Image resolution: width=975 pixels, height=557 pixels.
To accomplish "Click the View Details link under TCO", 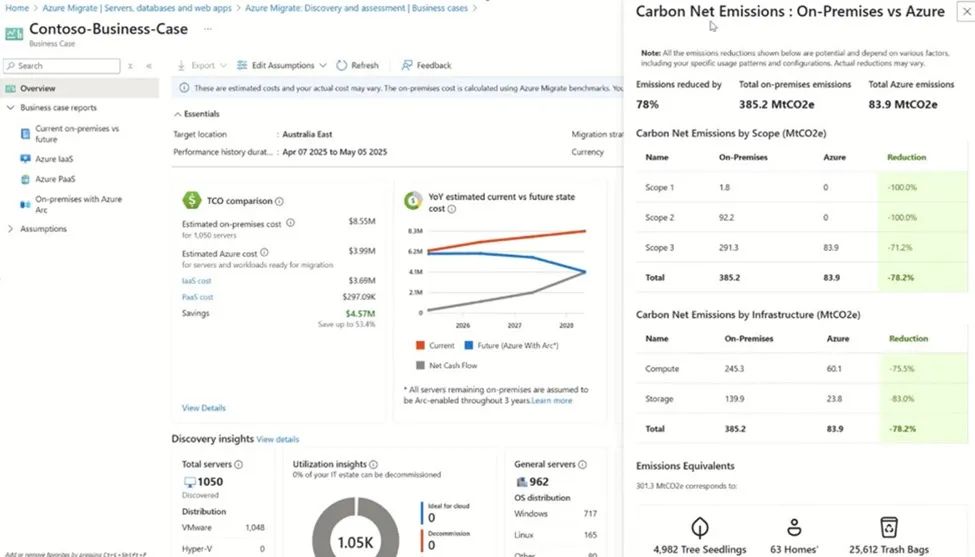I will pyautogui.click(x=203, y=408).
